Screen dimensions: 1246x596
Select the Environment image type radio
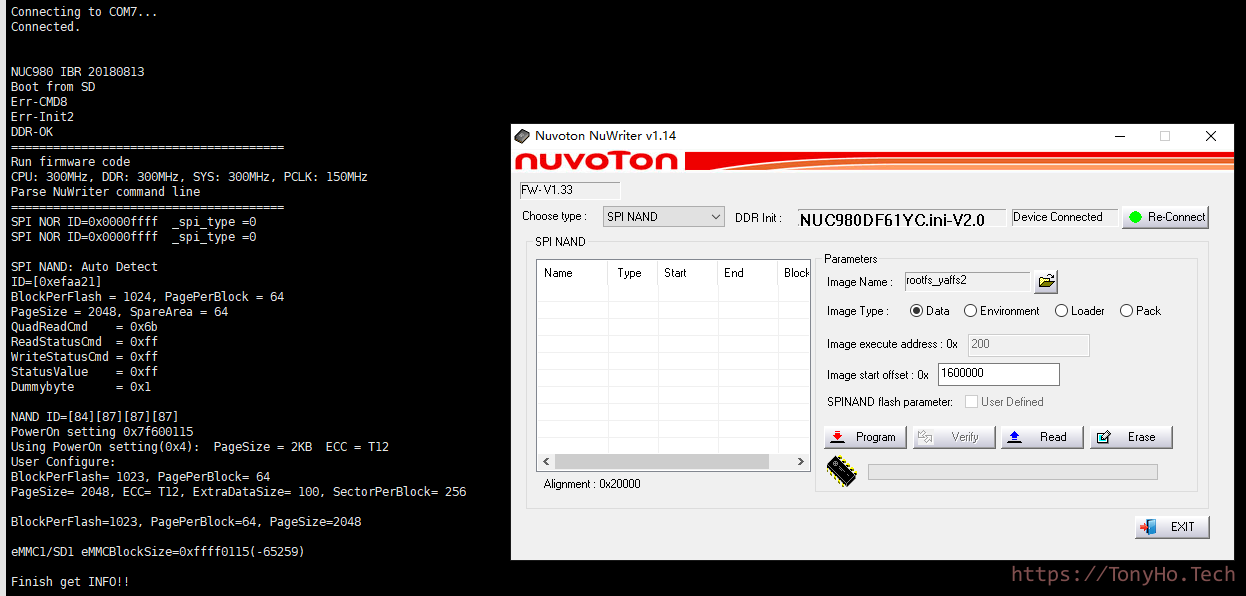[x=970, y=311]
